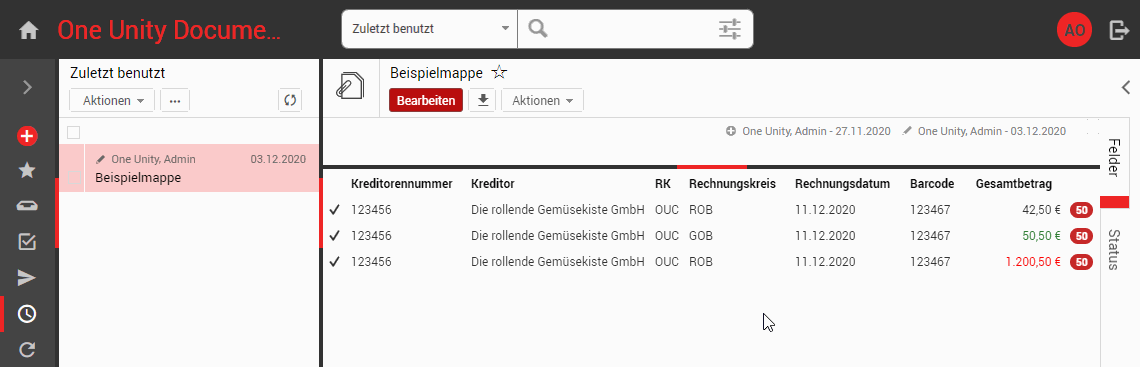Open Aktionen dropdown next to Bearbeiten
1140x367 pixels.
(x=542, y=100)
